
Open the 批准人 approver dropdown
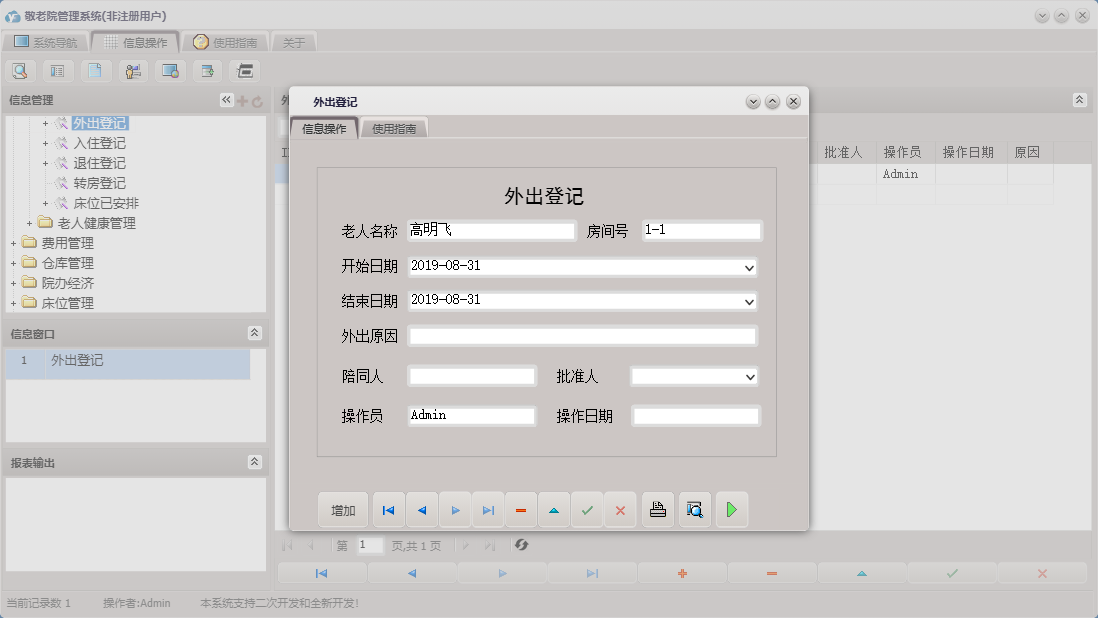(752, 376)
